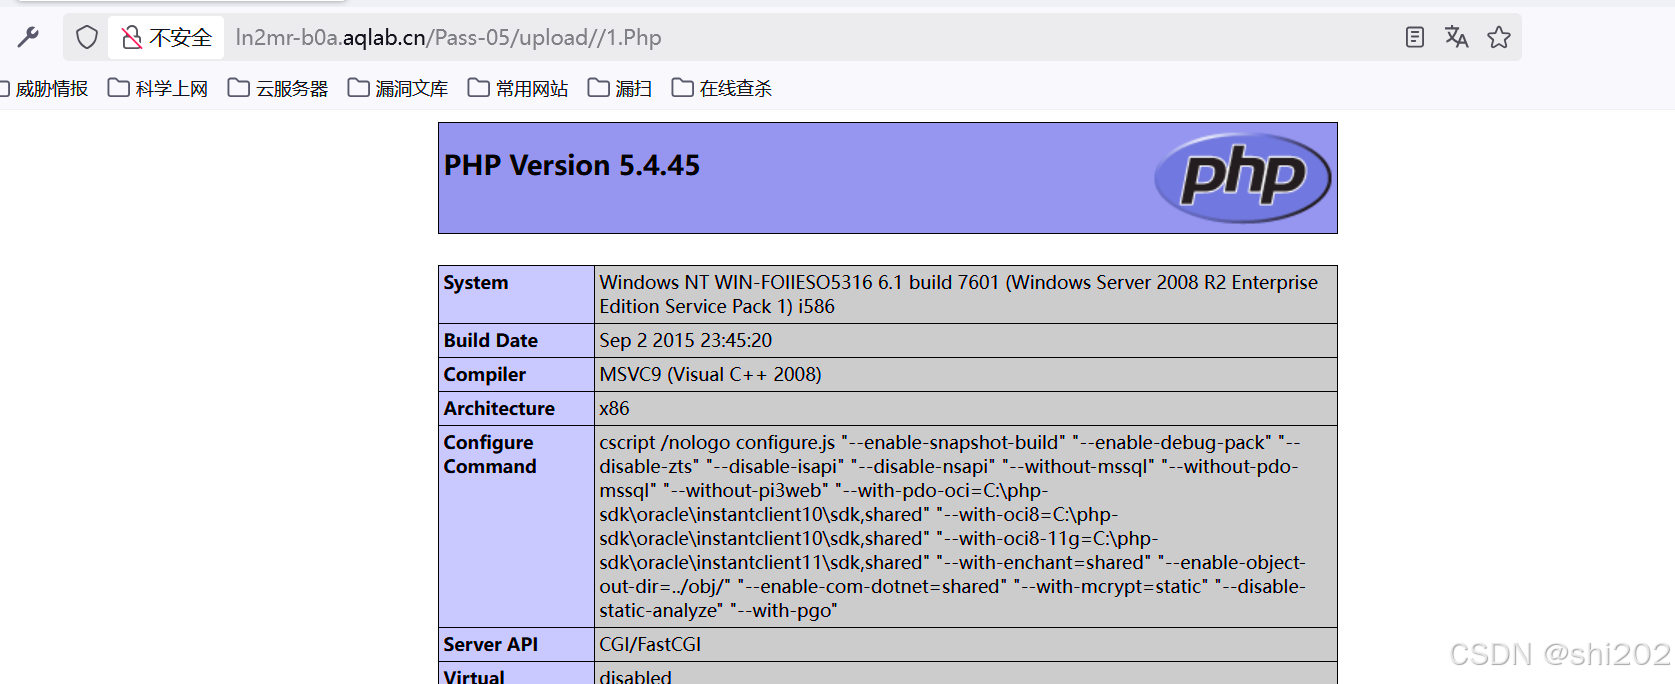
Task: Open the 威胁情报 bookmark folder
Action: [x=43, y=89]
